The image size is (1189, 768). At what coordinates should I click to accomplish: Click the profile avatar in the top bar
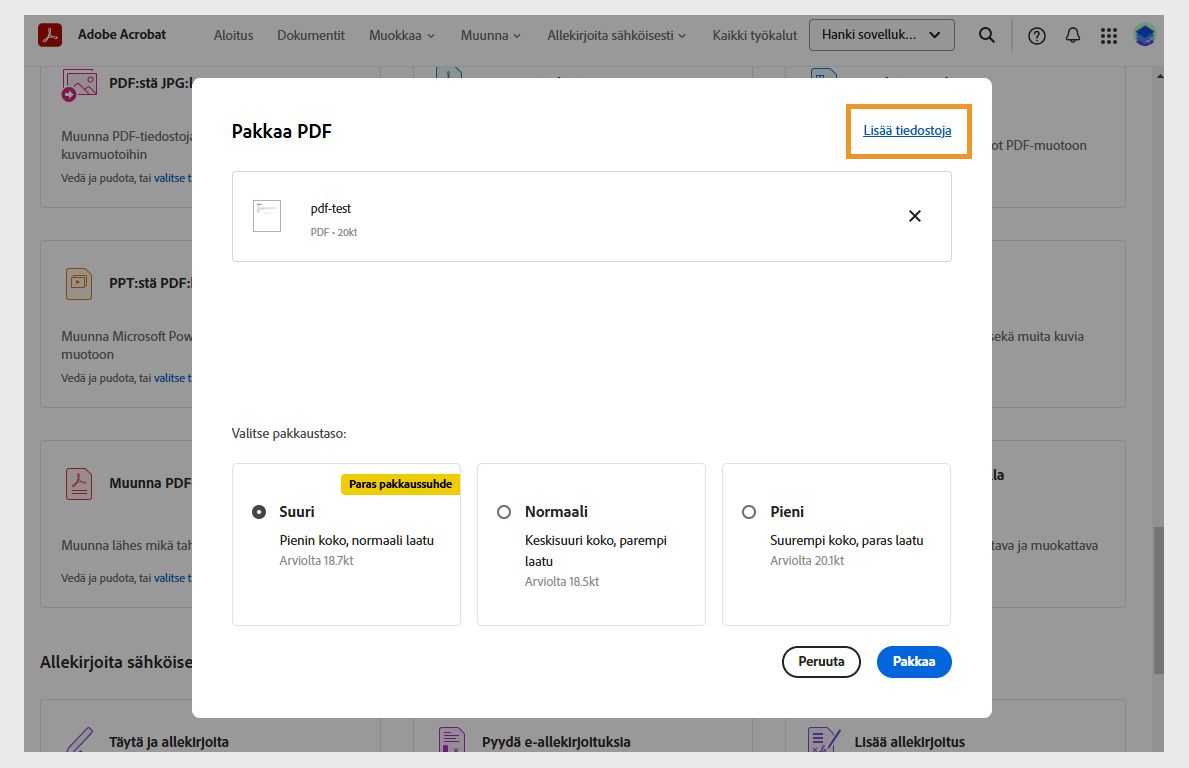(x=1144, y=35)
